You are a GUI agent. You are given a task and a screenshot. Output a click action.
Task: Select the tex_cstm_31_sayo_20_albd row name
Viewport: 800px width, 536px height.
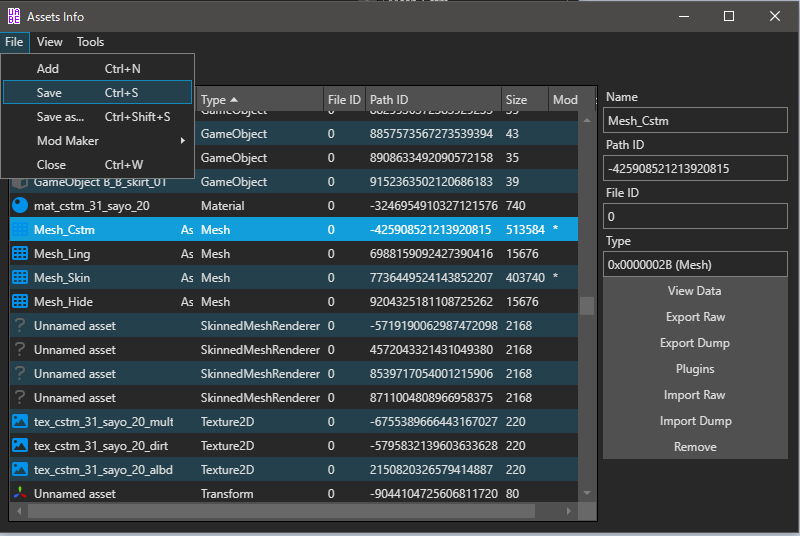point(103,470)
